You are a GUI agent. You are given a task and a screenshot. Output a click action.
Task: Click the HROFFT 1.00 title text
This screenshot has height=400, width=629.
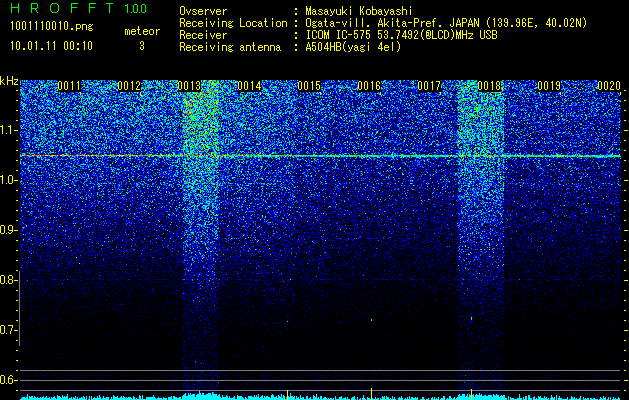point(78,8)
